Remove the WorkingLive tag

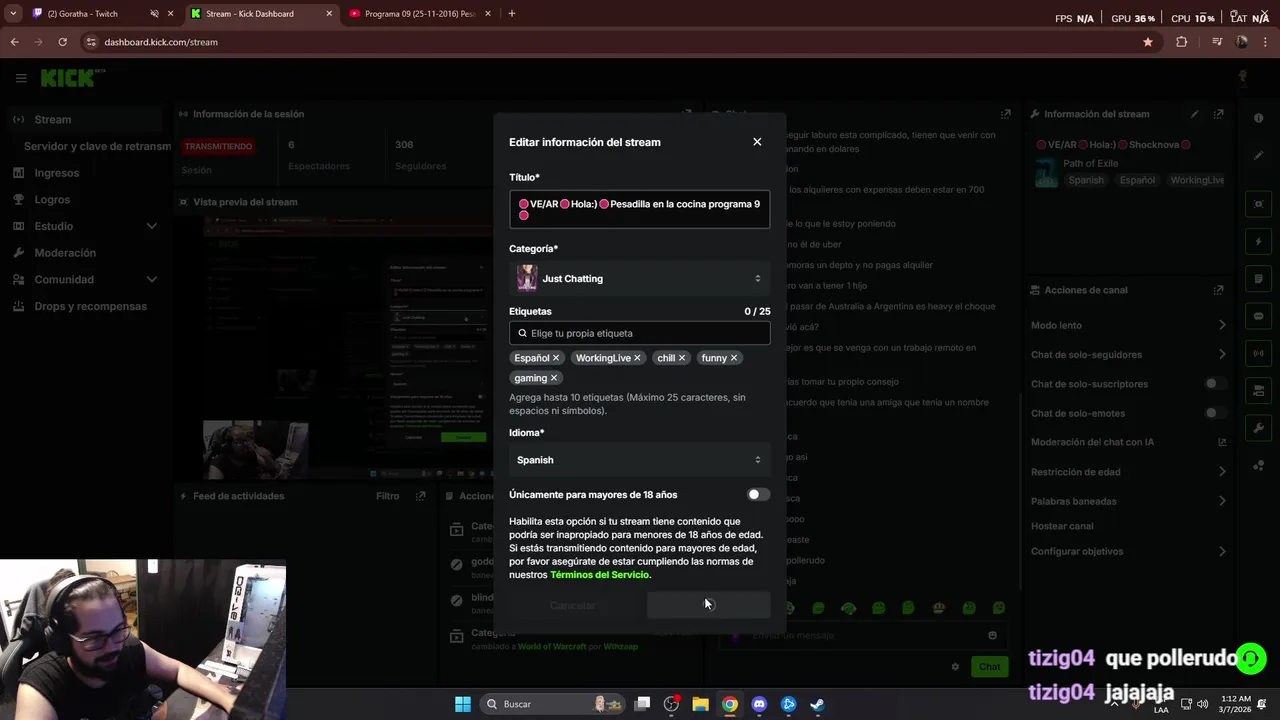pos(637,358)
